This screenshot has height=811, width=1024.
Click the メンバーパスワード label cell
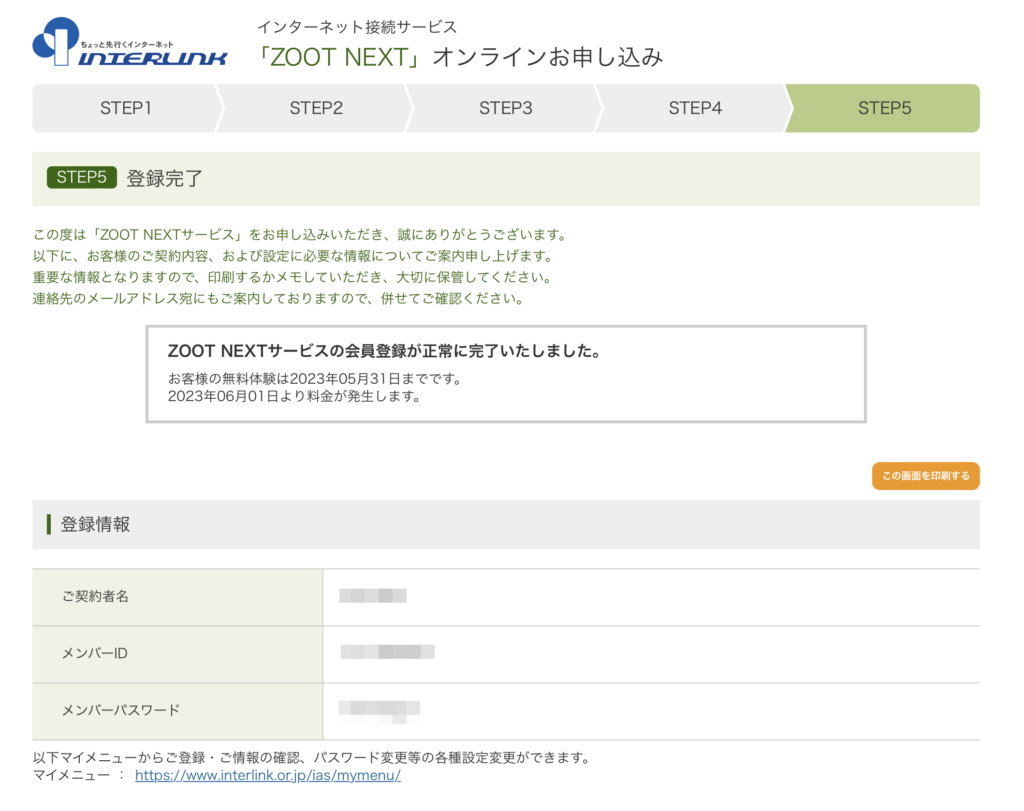tap(178, 710)
